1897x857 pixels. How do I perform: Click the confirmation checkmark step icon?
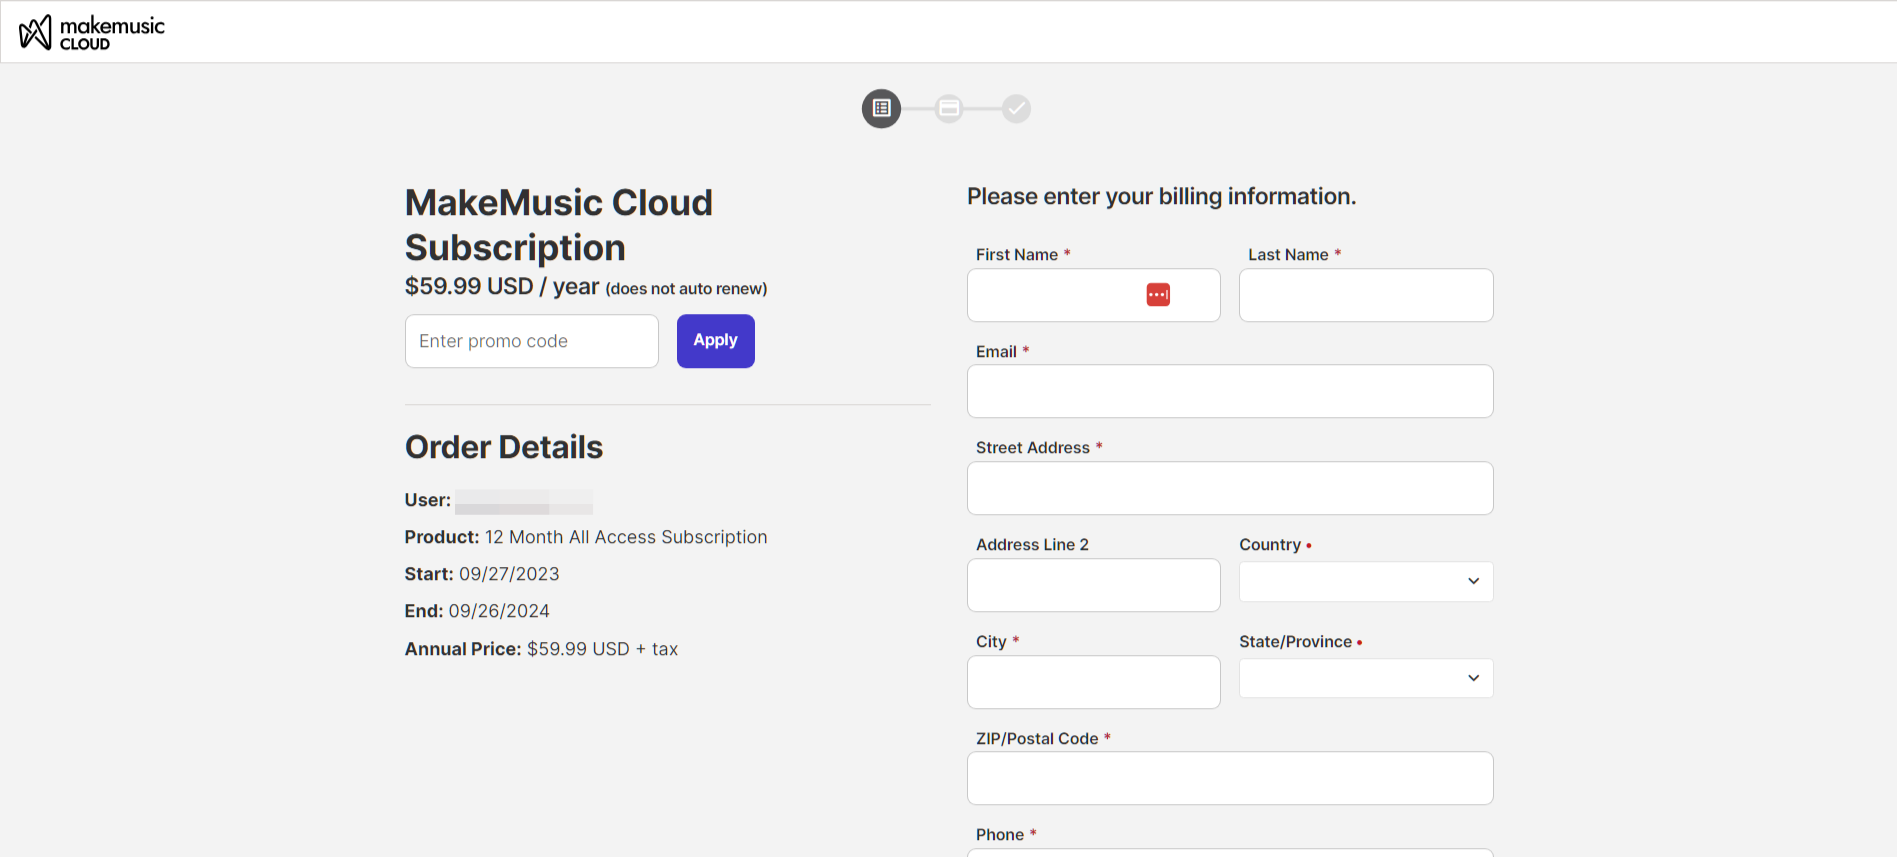pos(1016,108)
